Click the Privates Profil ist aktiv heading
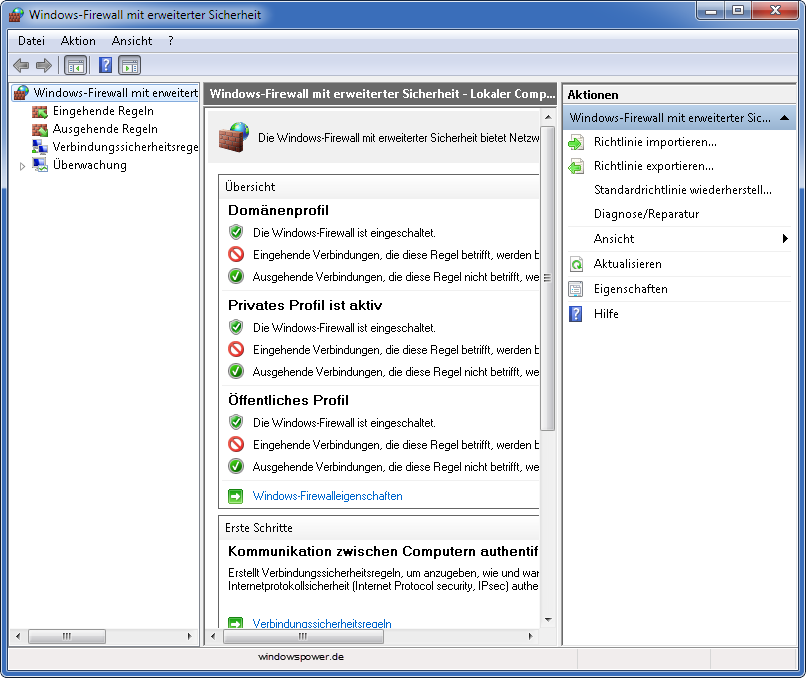Viewport: 806px width, 678px height. pos(305,305)
